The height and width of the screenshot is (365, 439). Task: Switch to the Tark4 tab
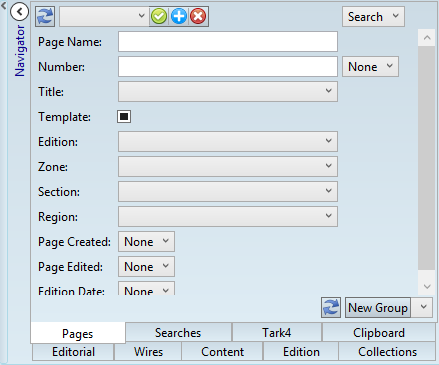tap(277, 332)
